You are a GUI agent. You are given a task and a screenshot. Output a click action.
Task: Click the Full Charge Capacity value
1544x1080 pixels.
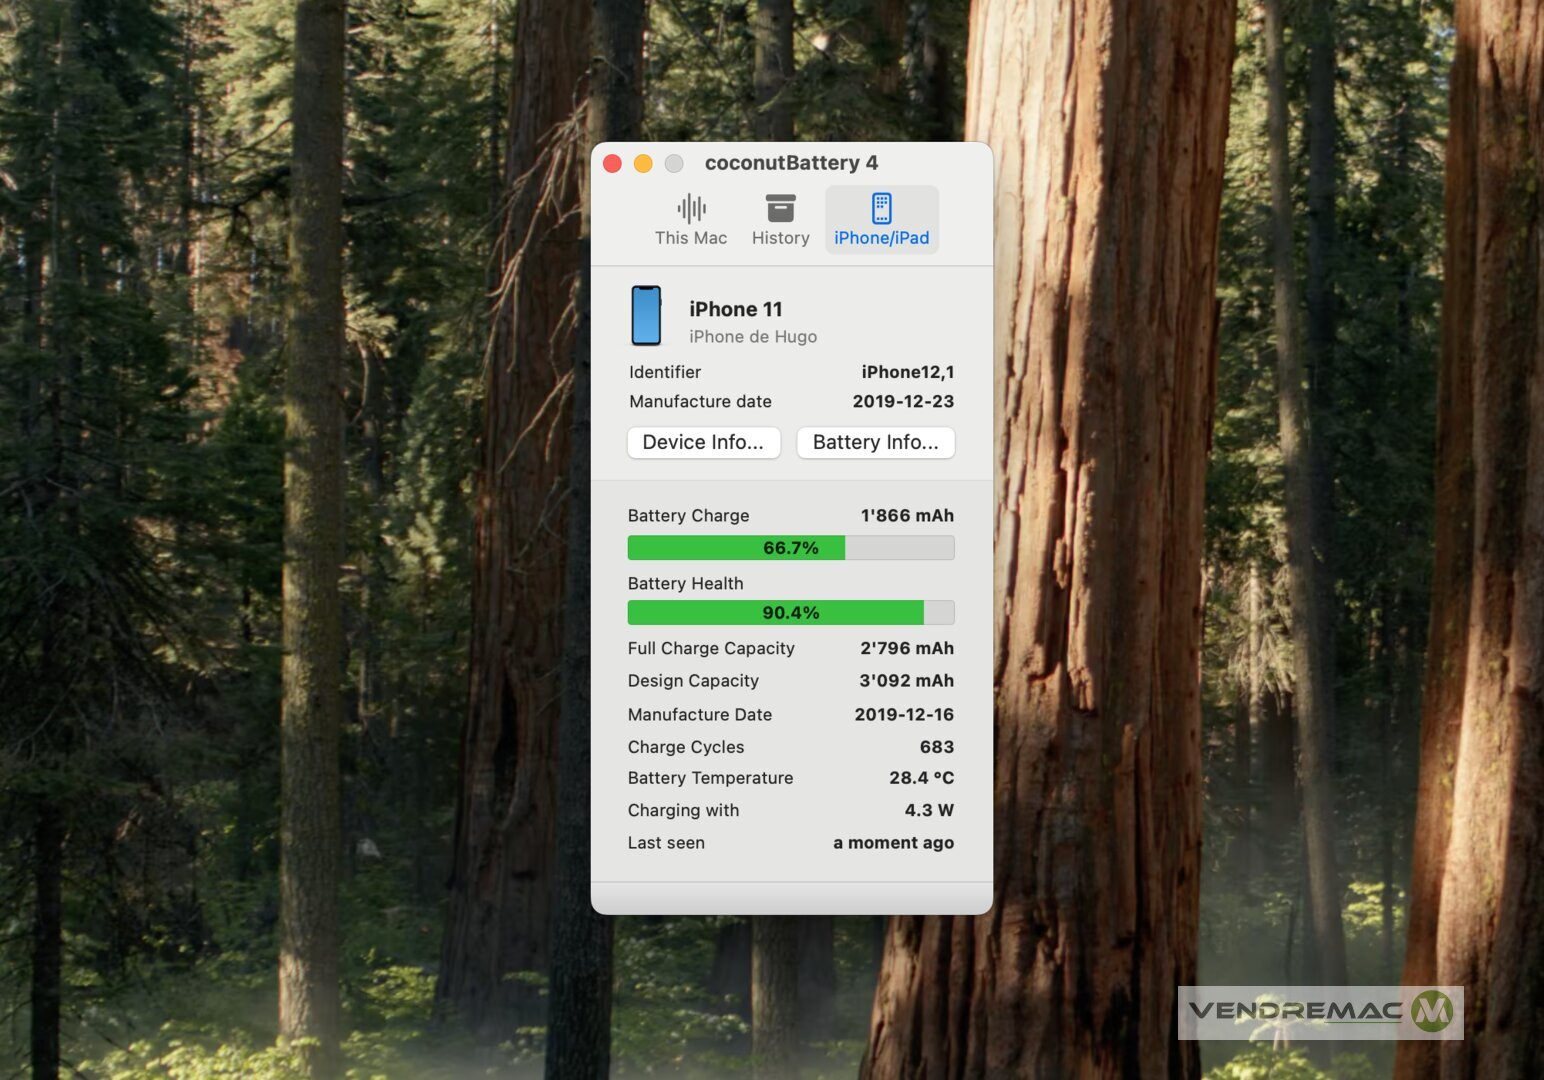906,648
